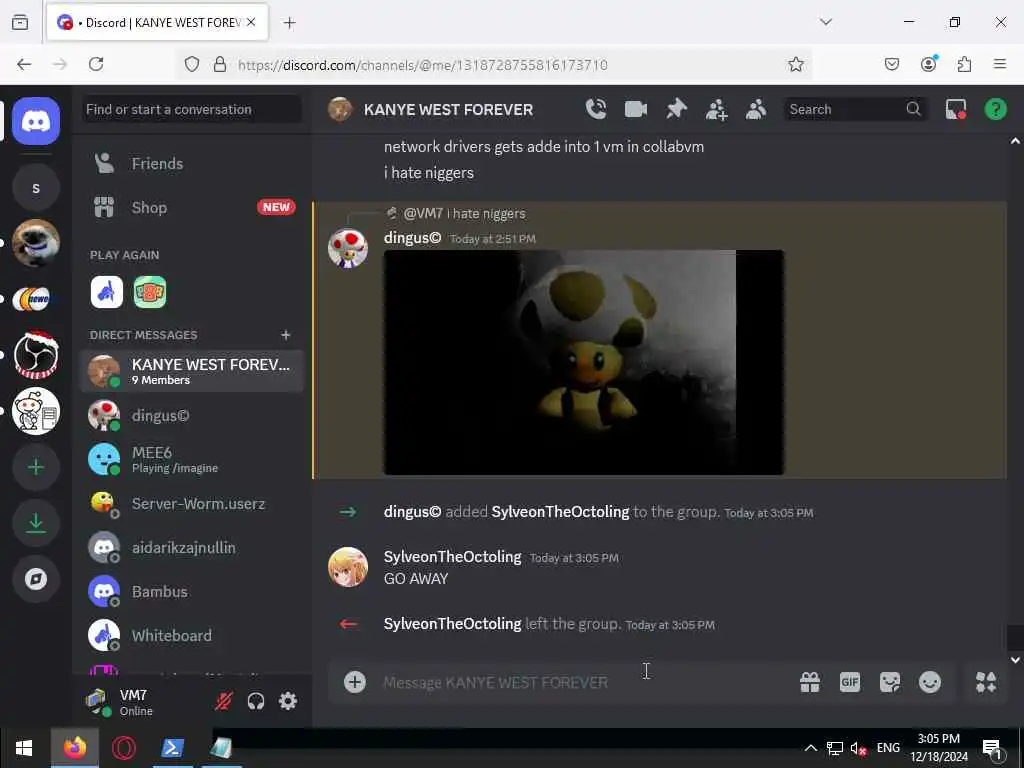Open the Shop page
This screenshot has height=768, width=1024.
tap(191, 208)
